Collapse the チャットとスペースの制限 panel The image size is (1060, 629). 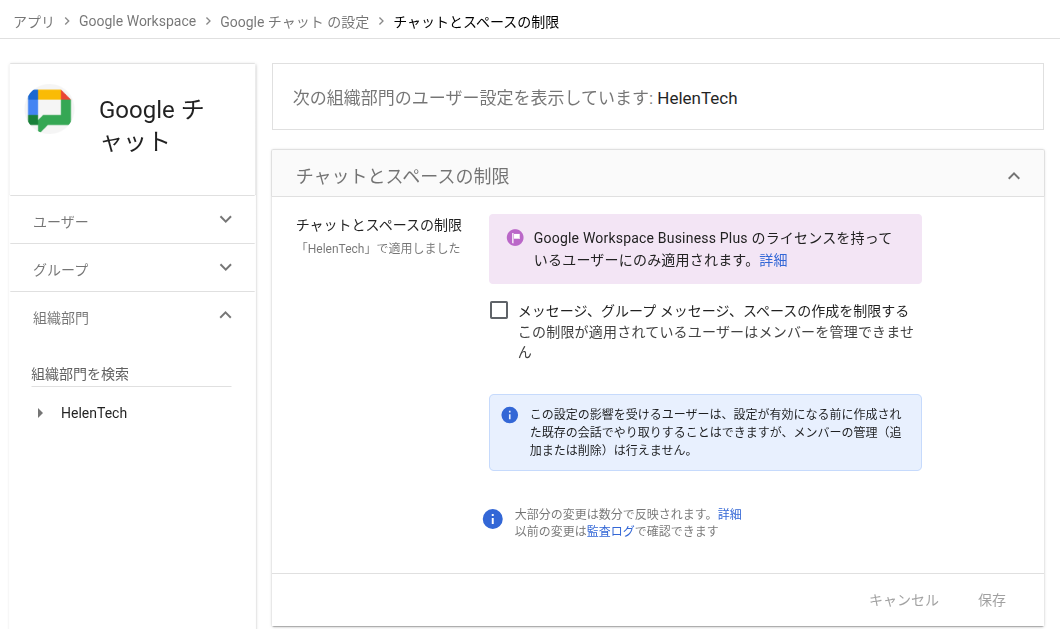(x=1013, y=176)
